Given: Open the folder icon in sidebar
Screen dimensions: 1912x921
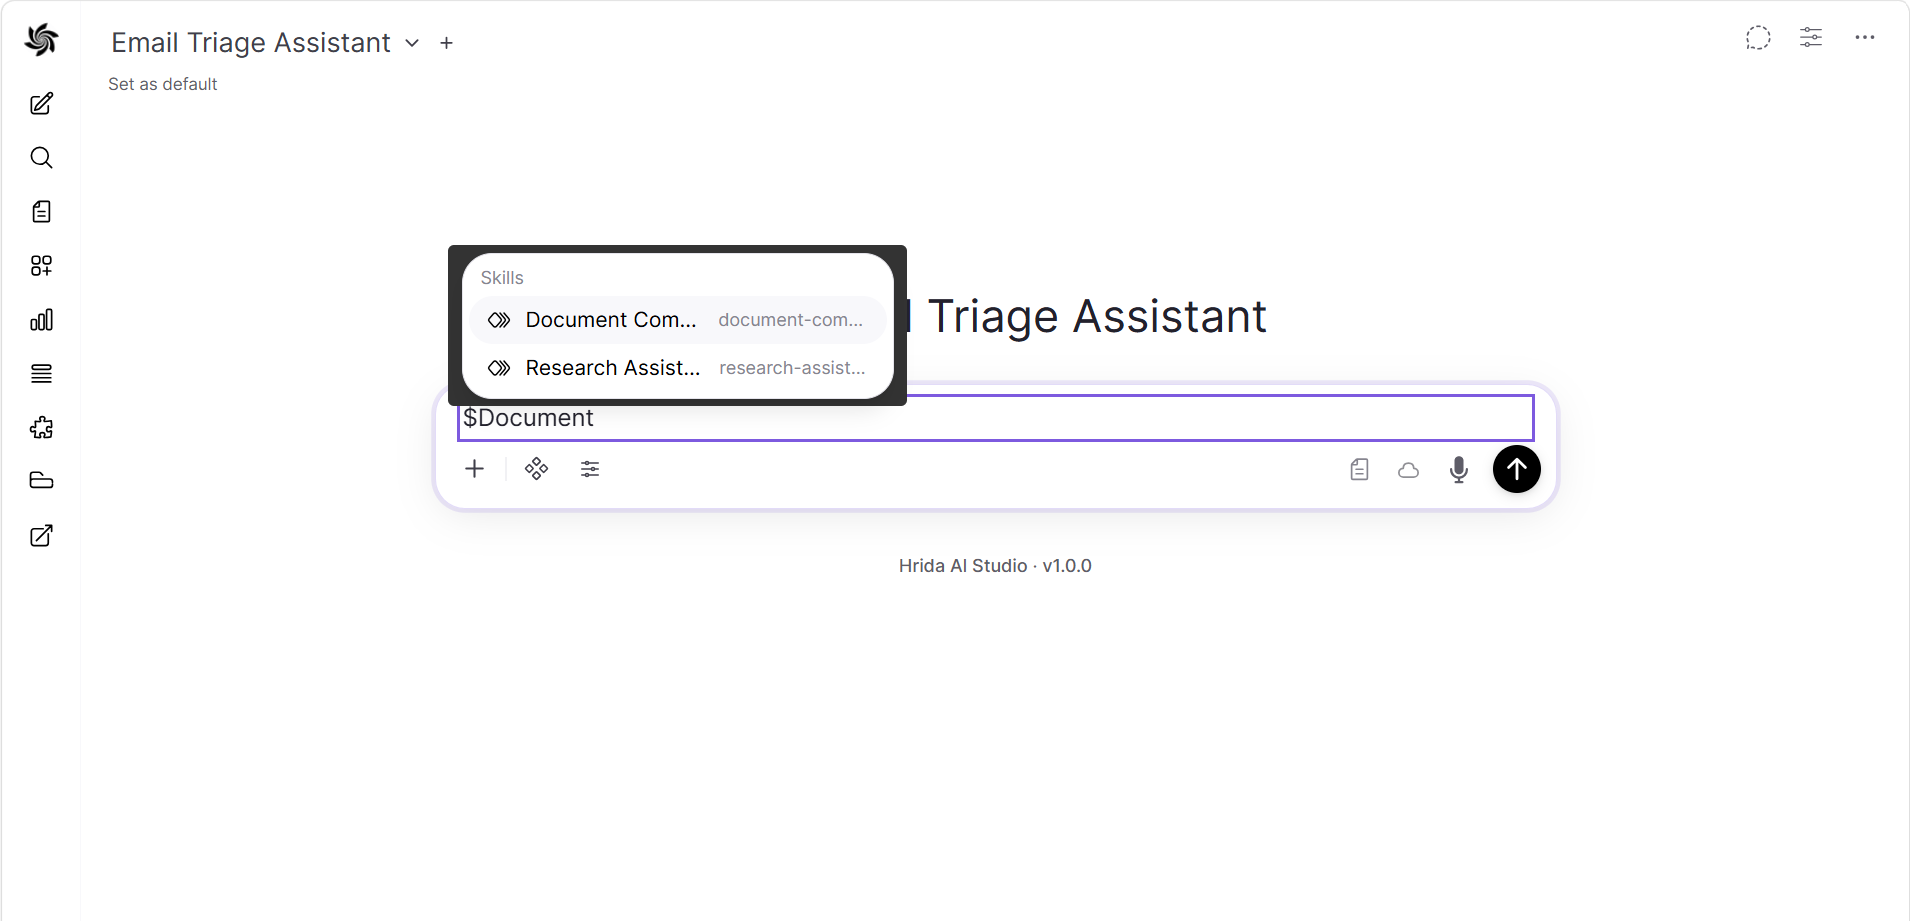Looking at the screenshot, I should click(x=41, y=481).
